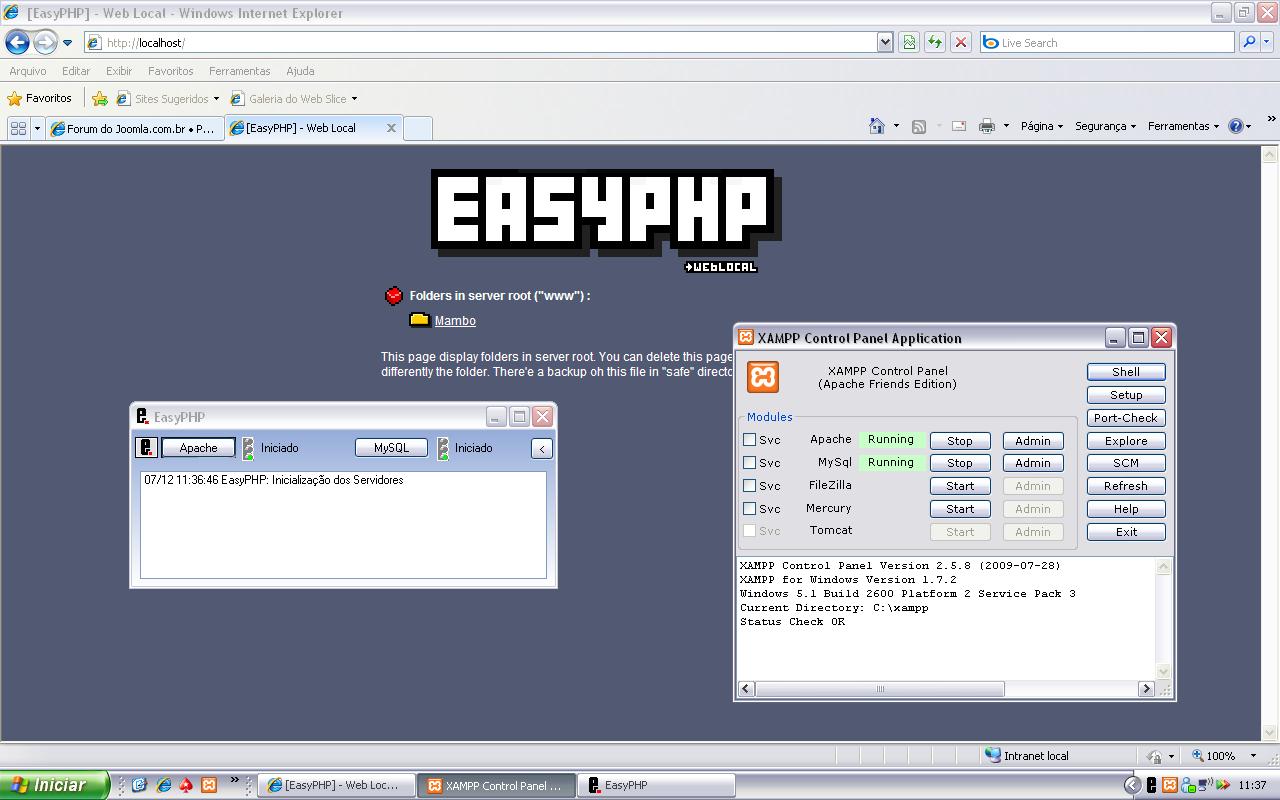1280x800 pixels.
Task: Click the Iniciar start button
Action: coord(54,785)
